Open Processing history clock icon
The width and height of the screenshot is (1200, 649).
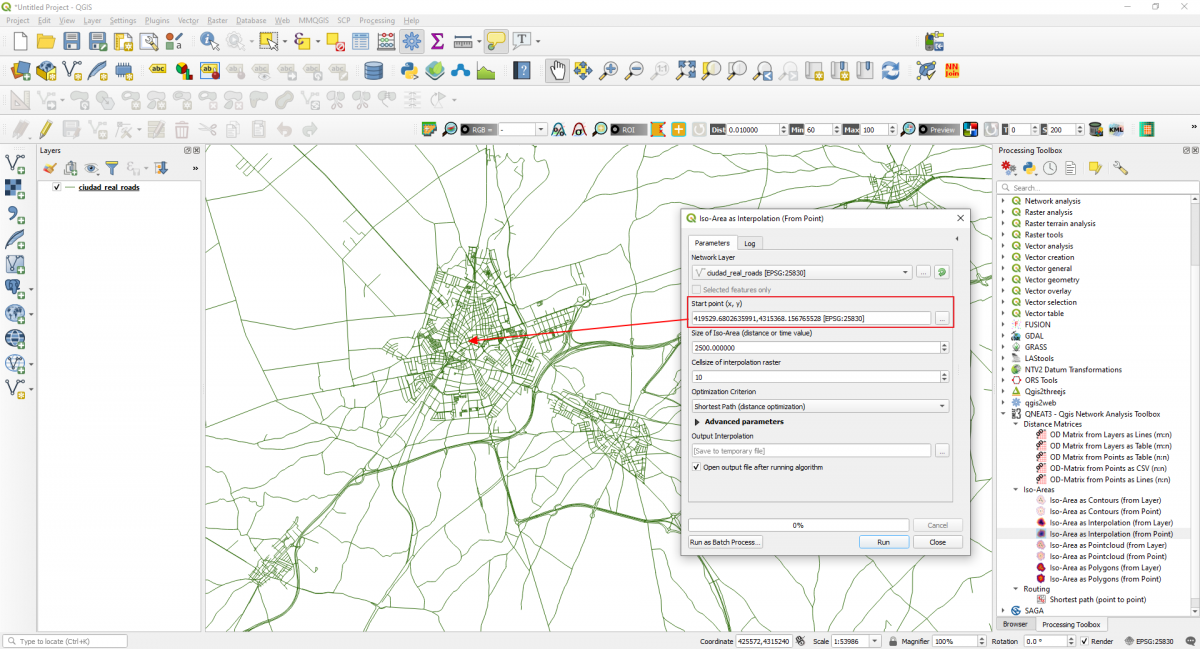pos(1050,168)
